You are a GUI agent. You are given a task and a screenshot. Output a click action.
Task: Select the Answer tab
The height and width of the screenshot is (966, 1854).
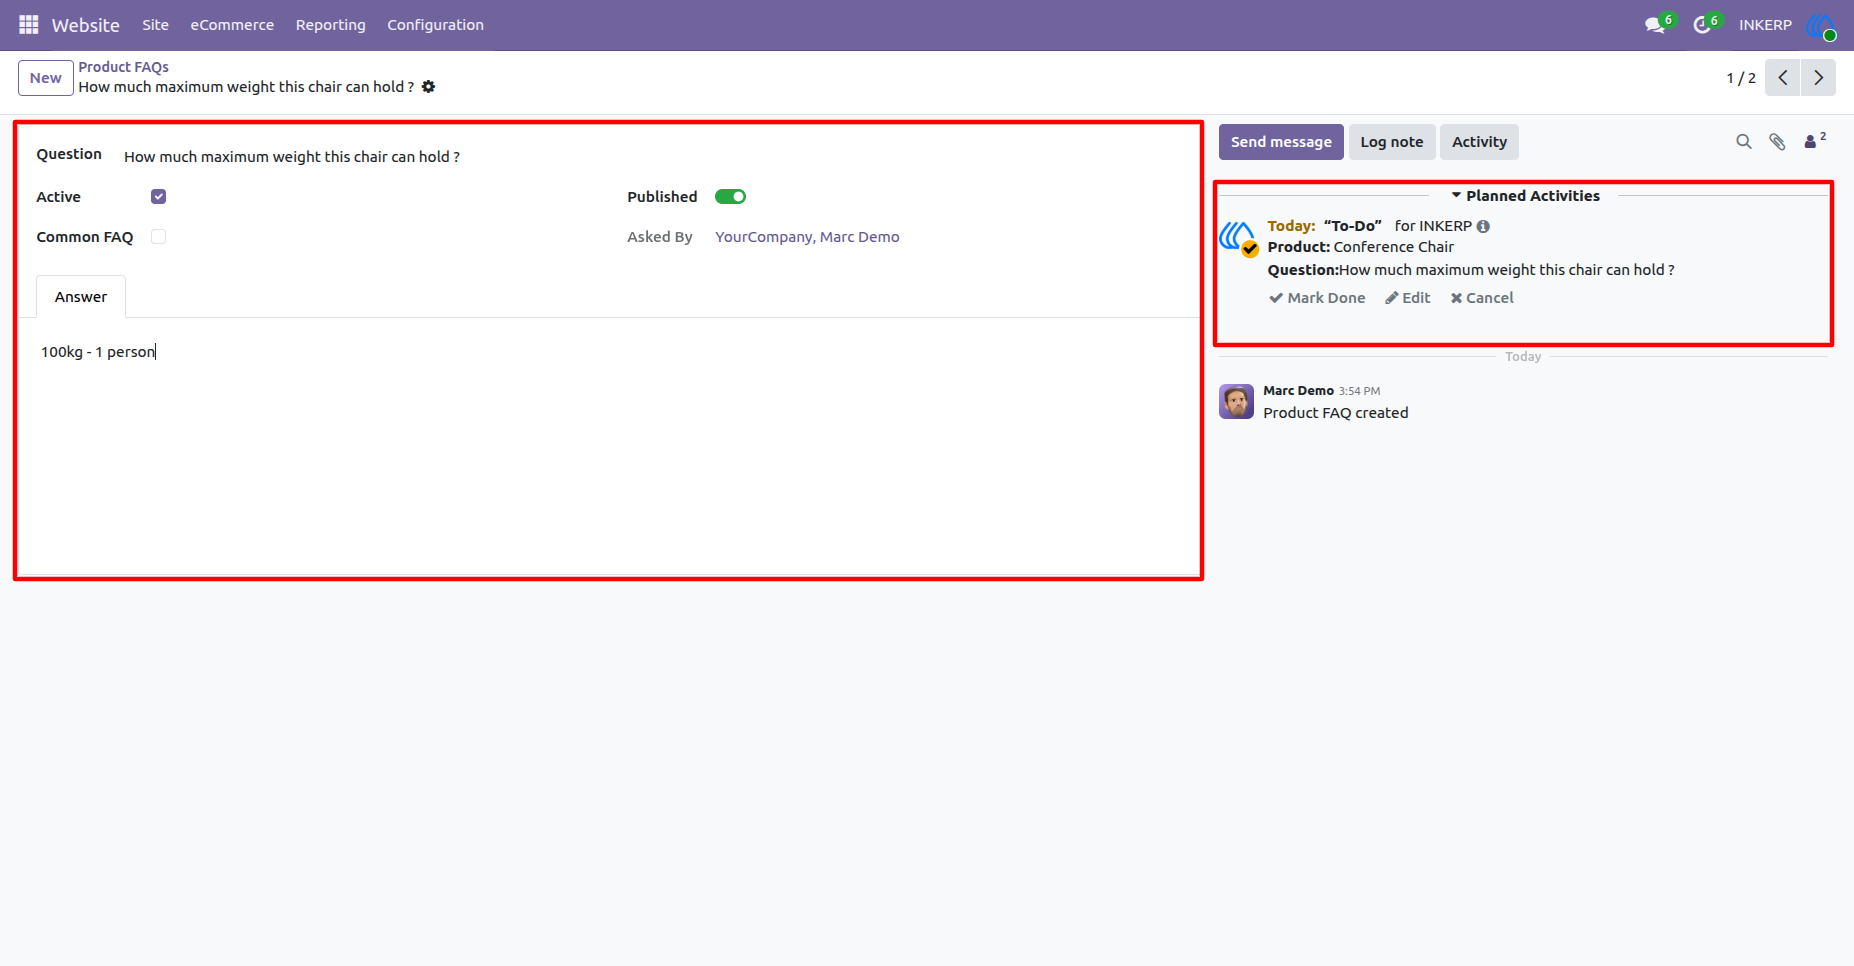(x=81, y=297)
